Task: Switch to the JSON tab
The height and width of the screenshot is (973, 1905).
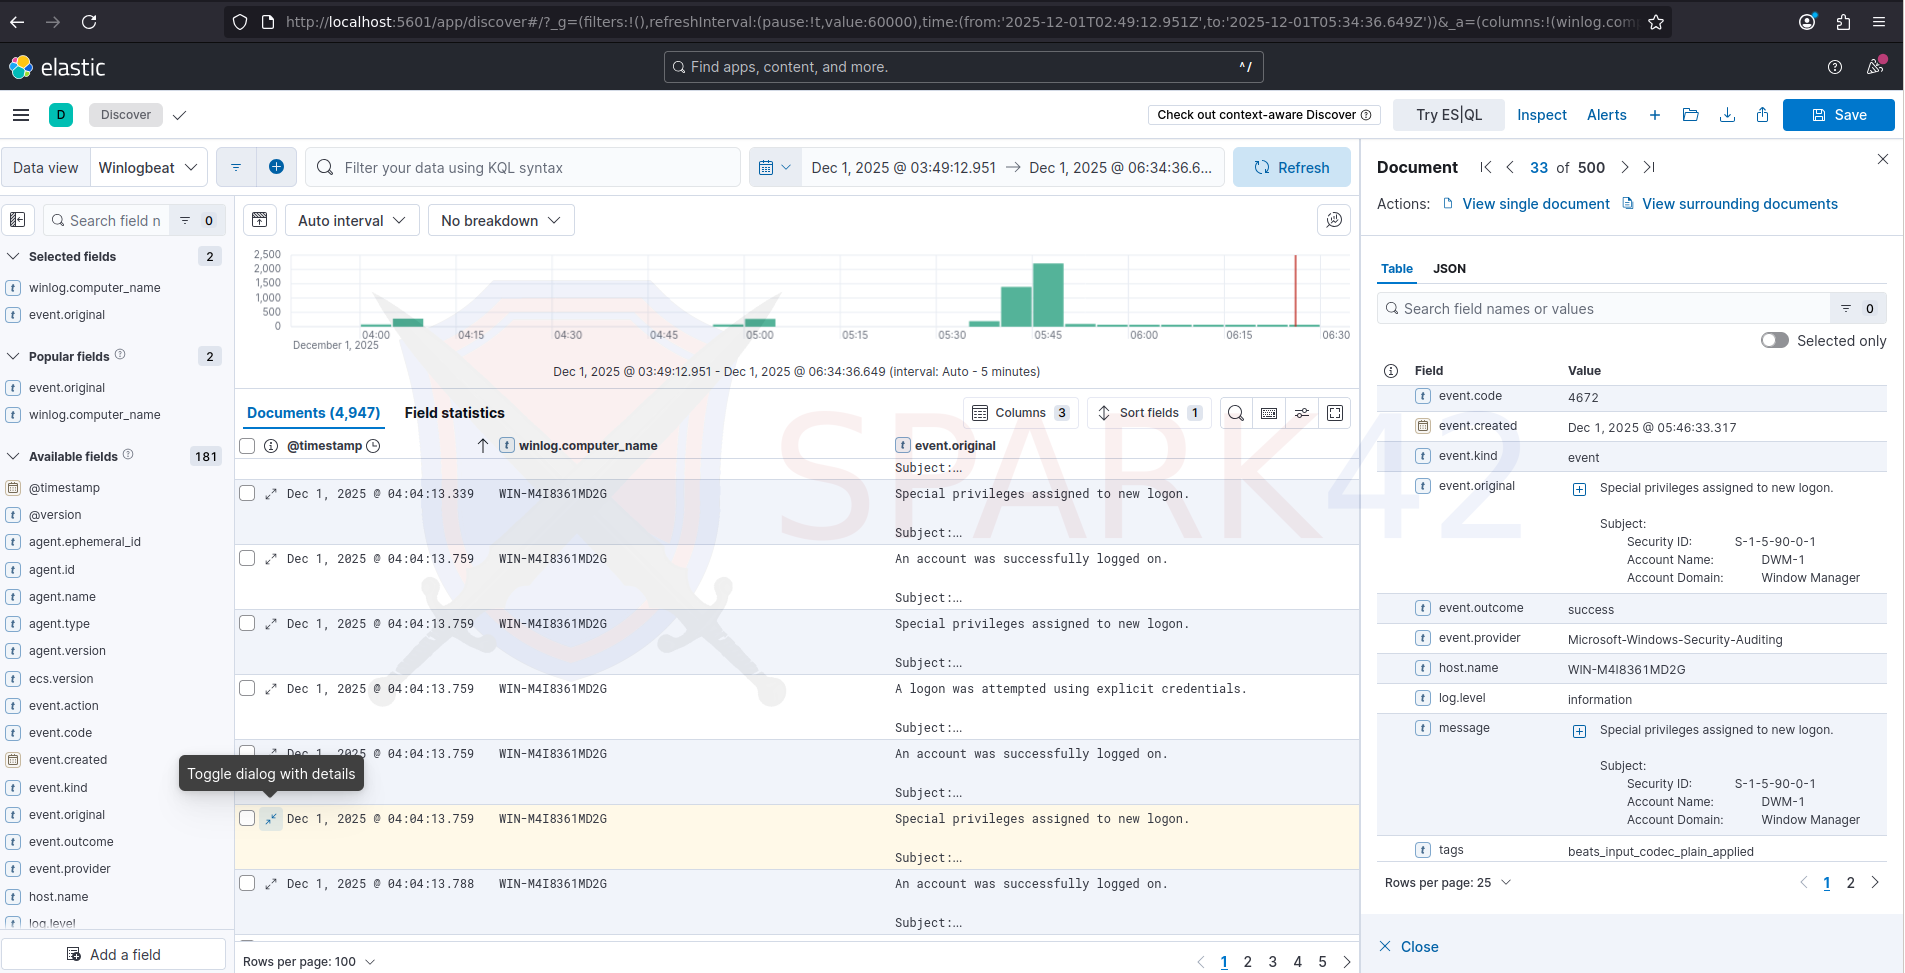Action: click(x=1448, y=268)
